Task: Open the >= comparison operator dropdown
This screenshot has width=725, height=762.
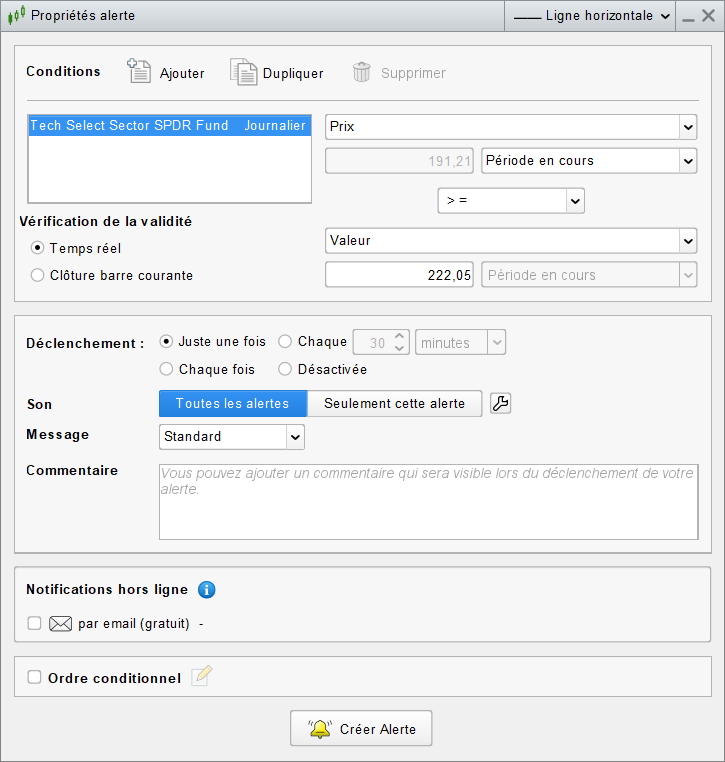Action: click(511, 201)
